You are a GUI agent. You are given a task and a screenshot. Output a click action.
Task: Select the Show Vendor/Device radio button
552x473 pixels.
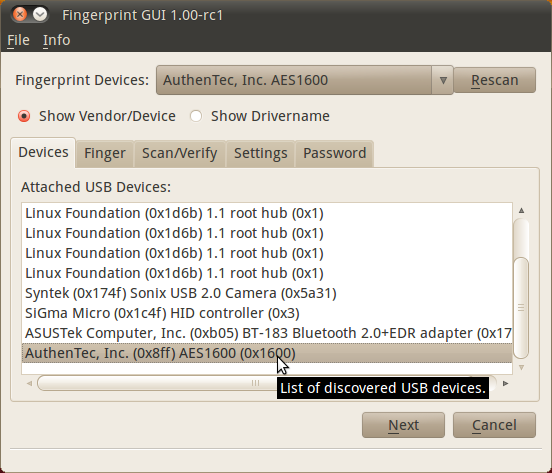pos(24,116)
